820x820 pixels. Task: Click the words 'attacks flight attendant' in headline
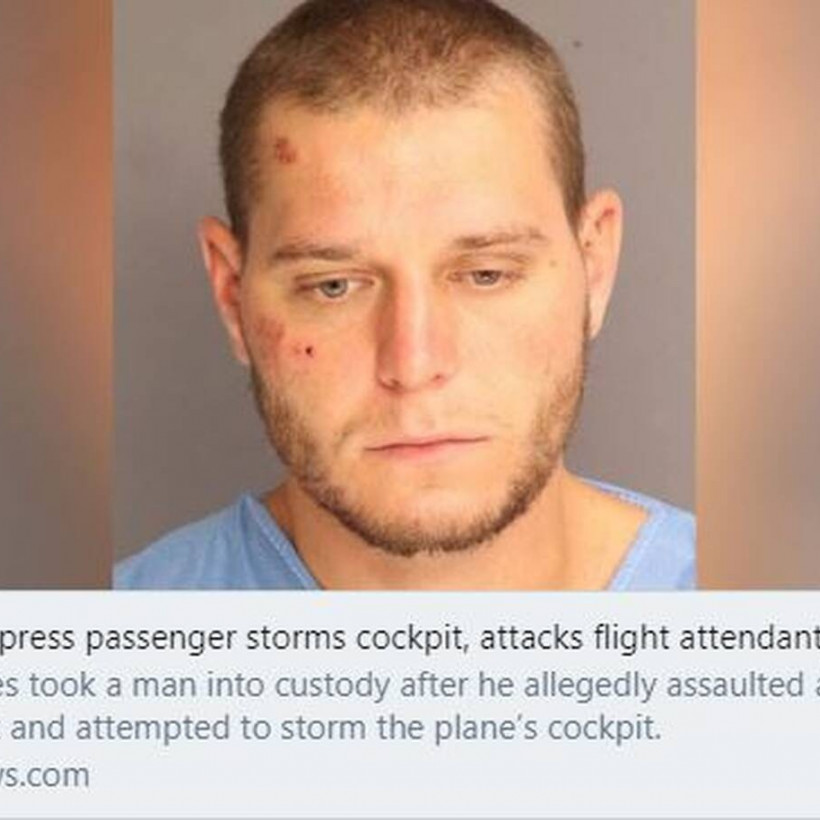[x=650, y=637]
